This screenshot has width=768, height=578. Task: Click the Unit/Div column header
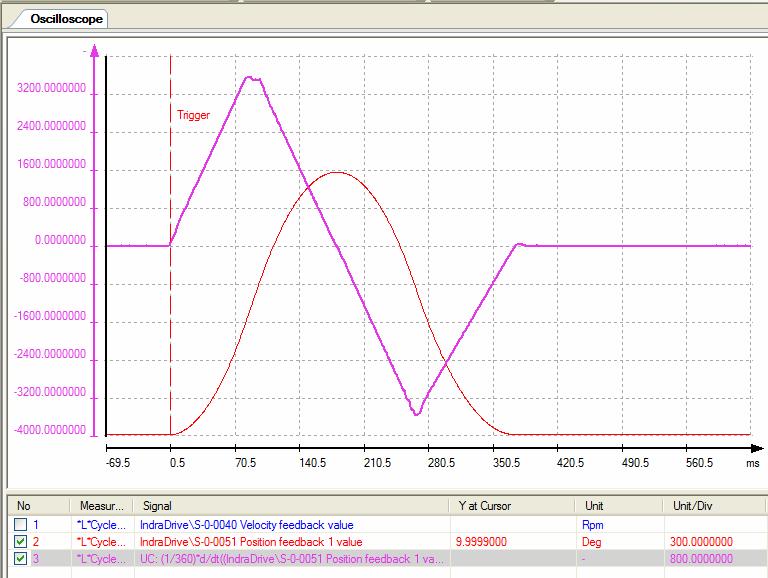714,506
